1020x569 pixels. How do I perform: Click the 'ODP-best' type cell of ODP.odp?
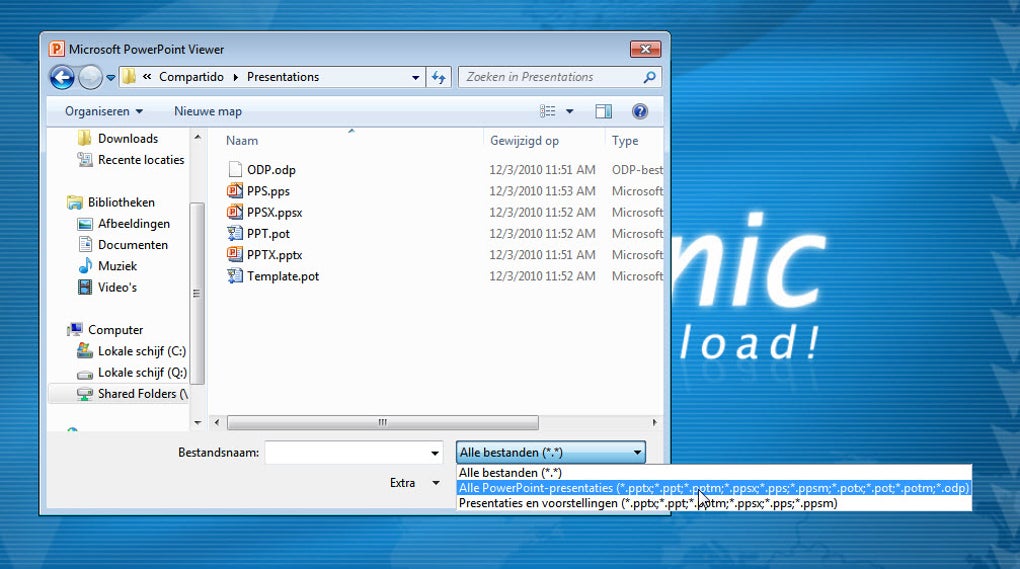click(x=637, y=170)
